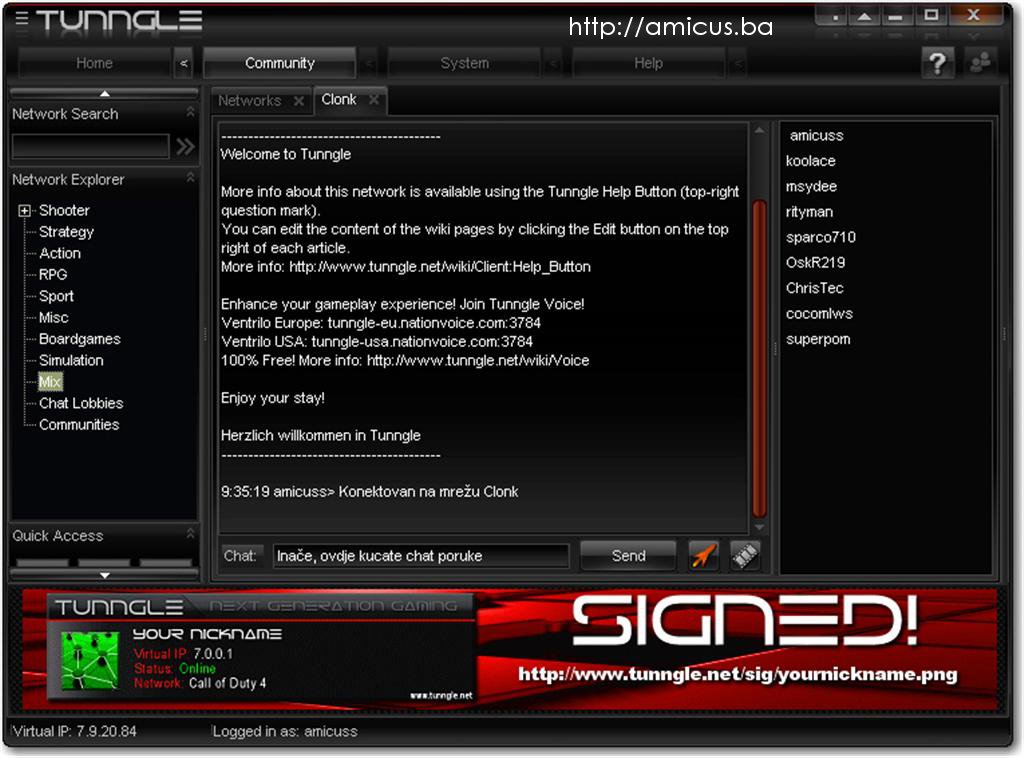Select user koolace in the member list
The width and height of the screenshot is (1024, 758).
tap(810, 161)
